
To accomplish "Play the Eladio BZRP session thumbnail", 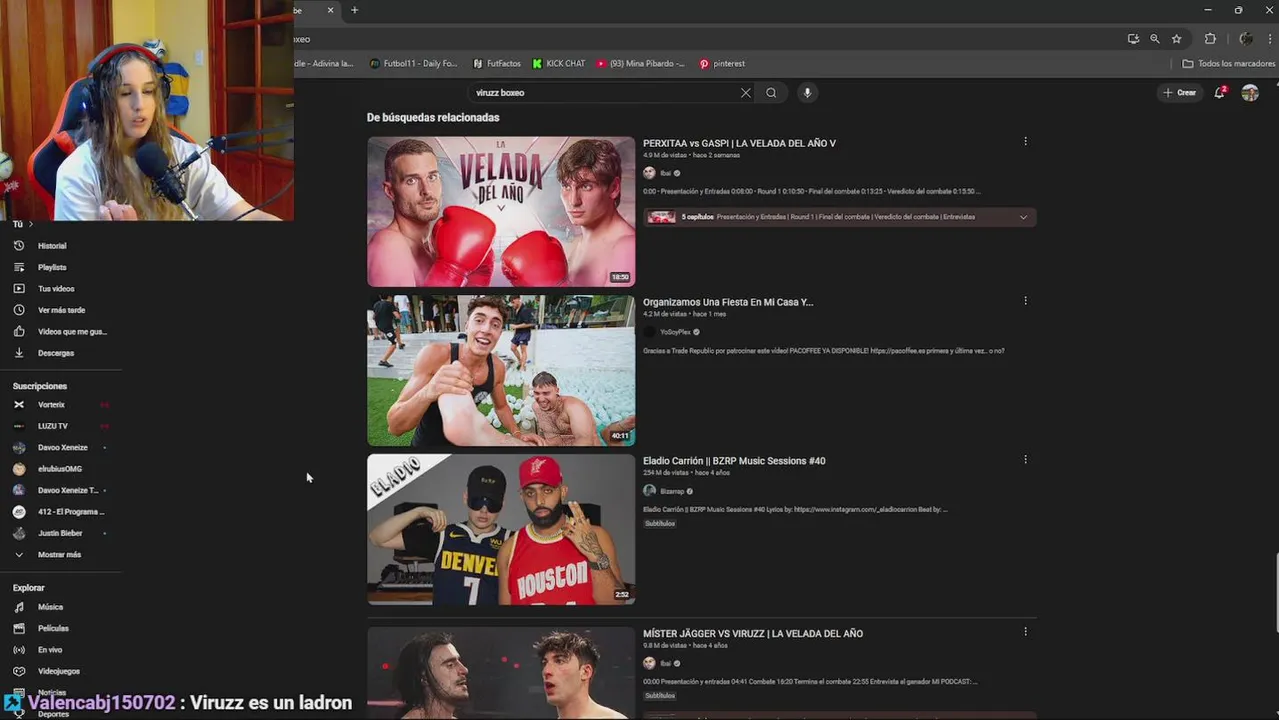I will pos(501,530).
